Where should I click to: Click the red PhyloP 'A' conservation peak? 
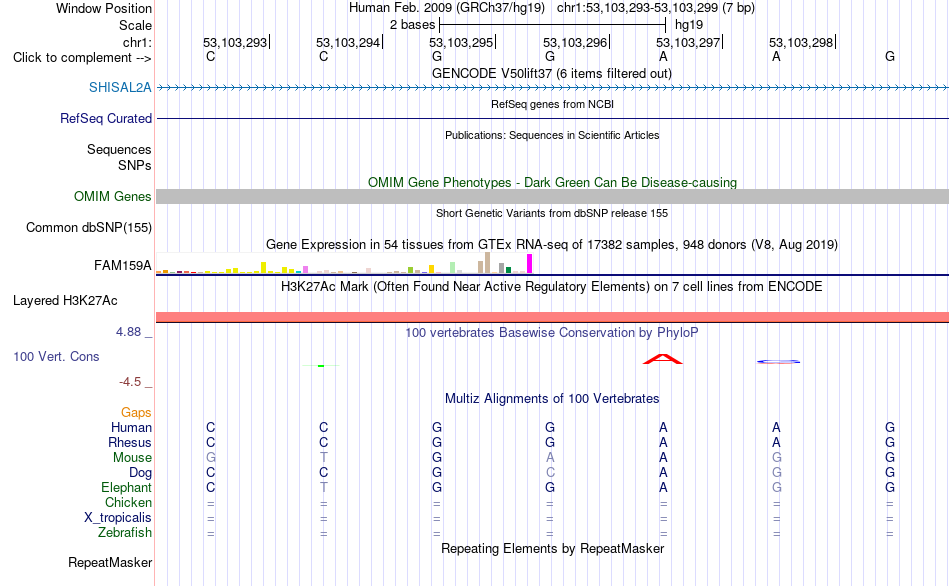point(663,359)
